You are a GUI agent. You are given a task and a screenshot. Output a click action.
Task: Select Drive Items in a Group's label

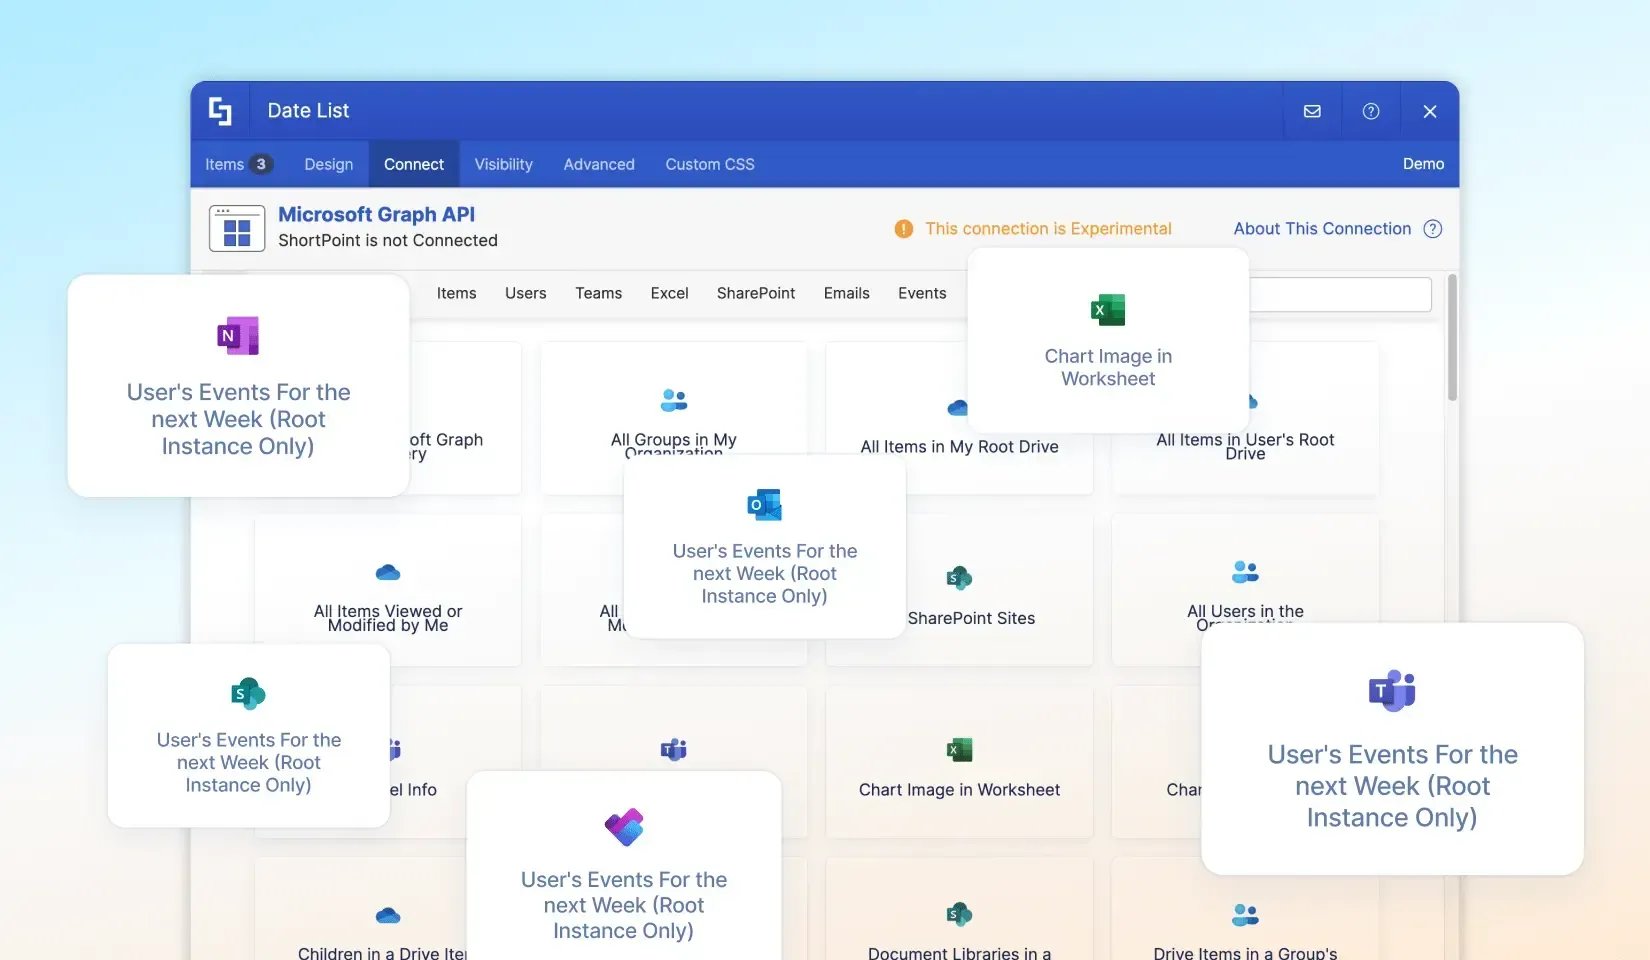1245,953
